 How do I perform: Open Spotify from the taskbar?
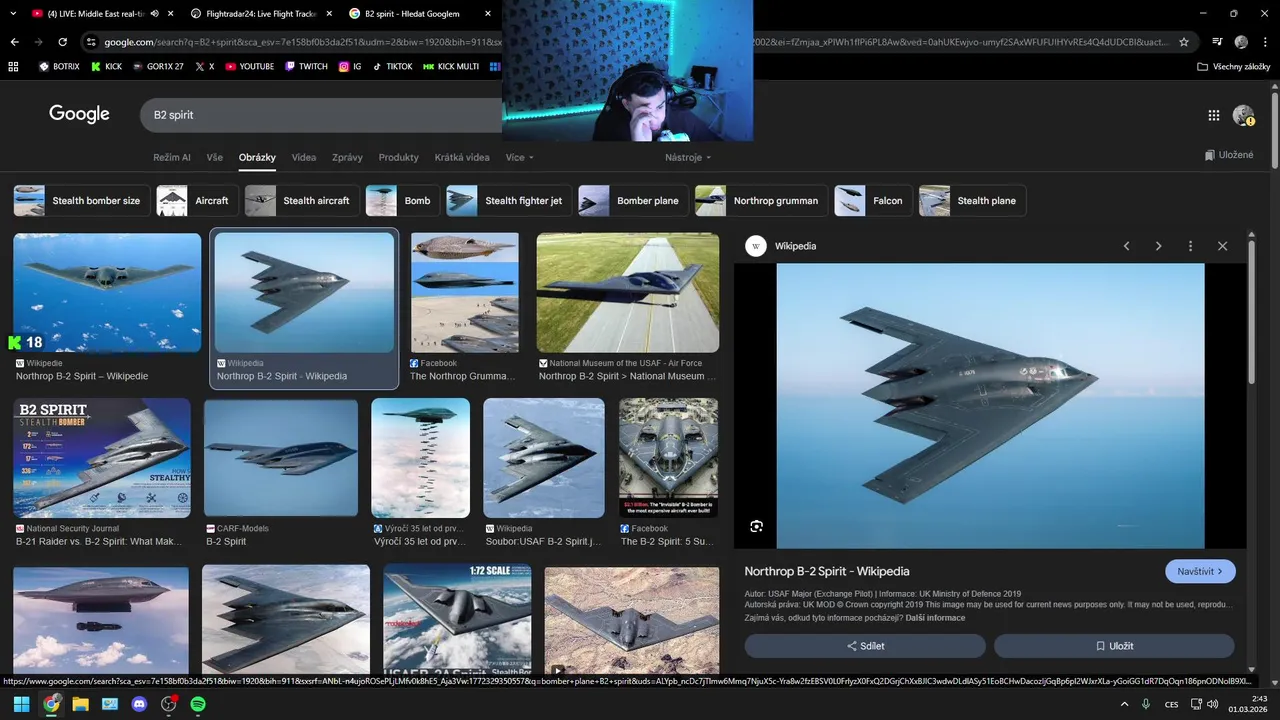click(198, 704)
